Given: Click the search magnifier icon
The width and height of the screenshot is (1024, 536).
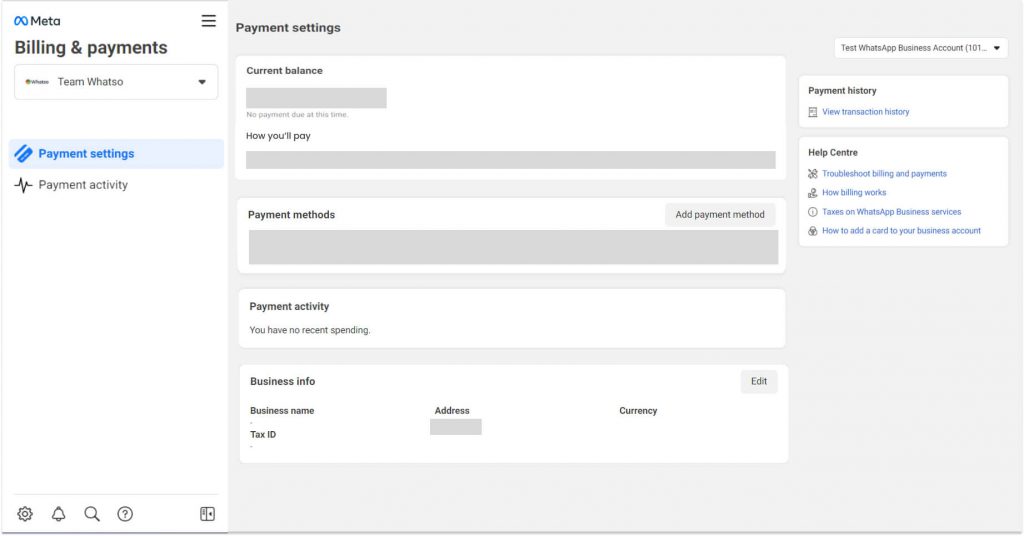Looking at the screenshot, I should pyautogui.click(x=92, y=514).
